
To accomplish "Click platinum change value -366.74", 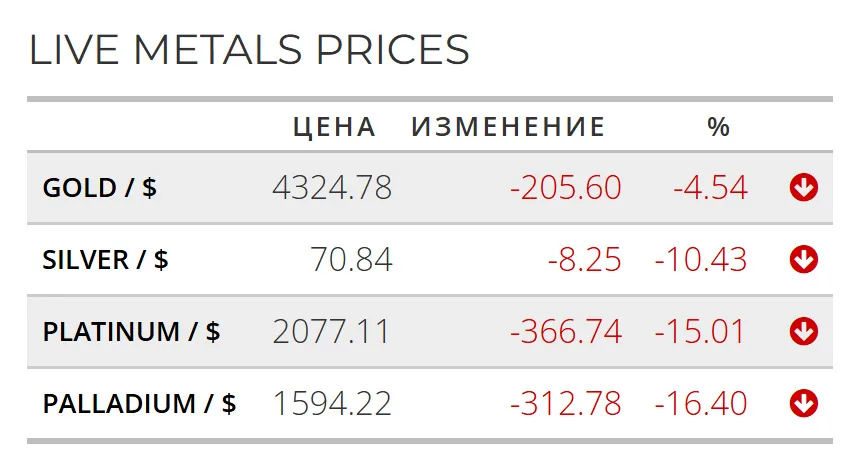I will click(565, 332).
